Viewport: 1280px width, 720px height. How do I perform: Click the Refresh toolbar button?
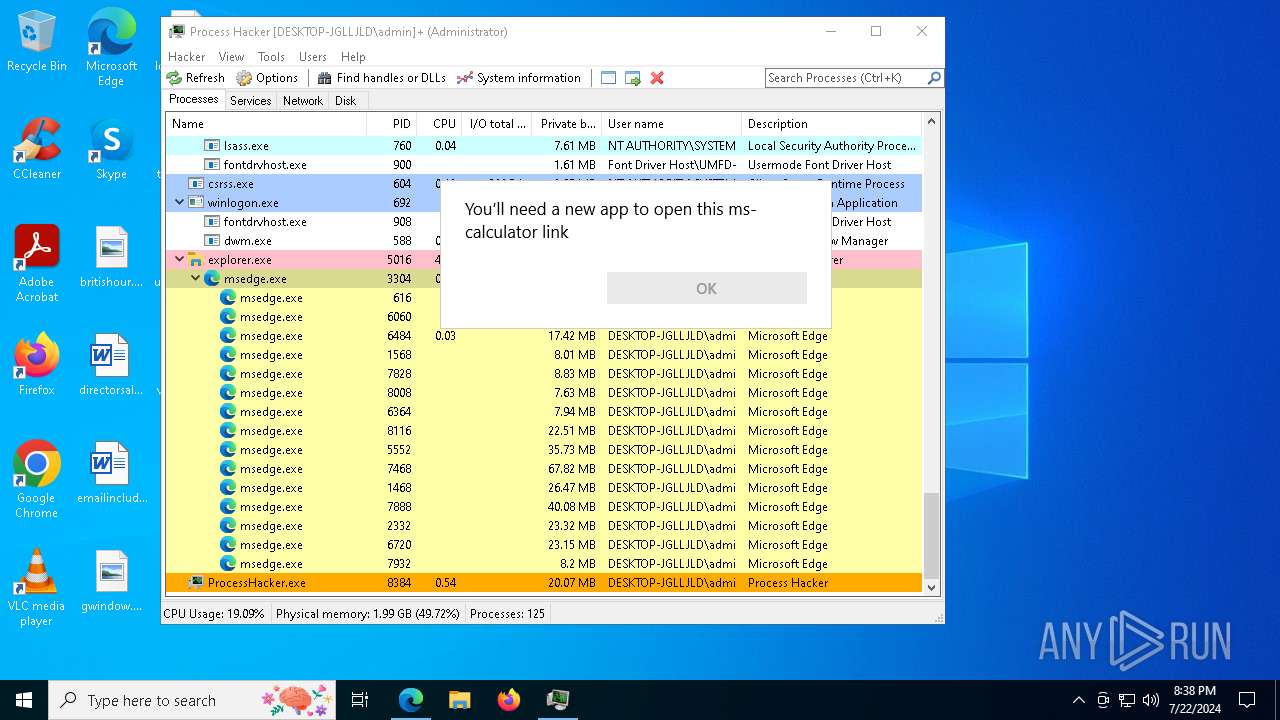(x=196, y=78)
